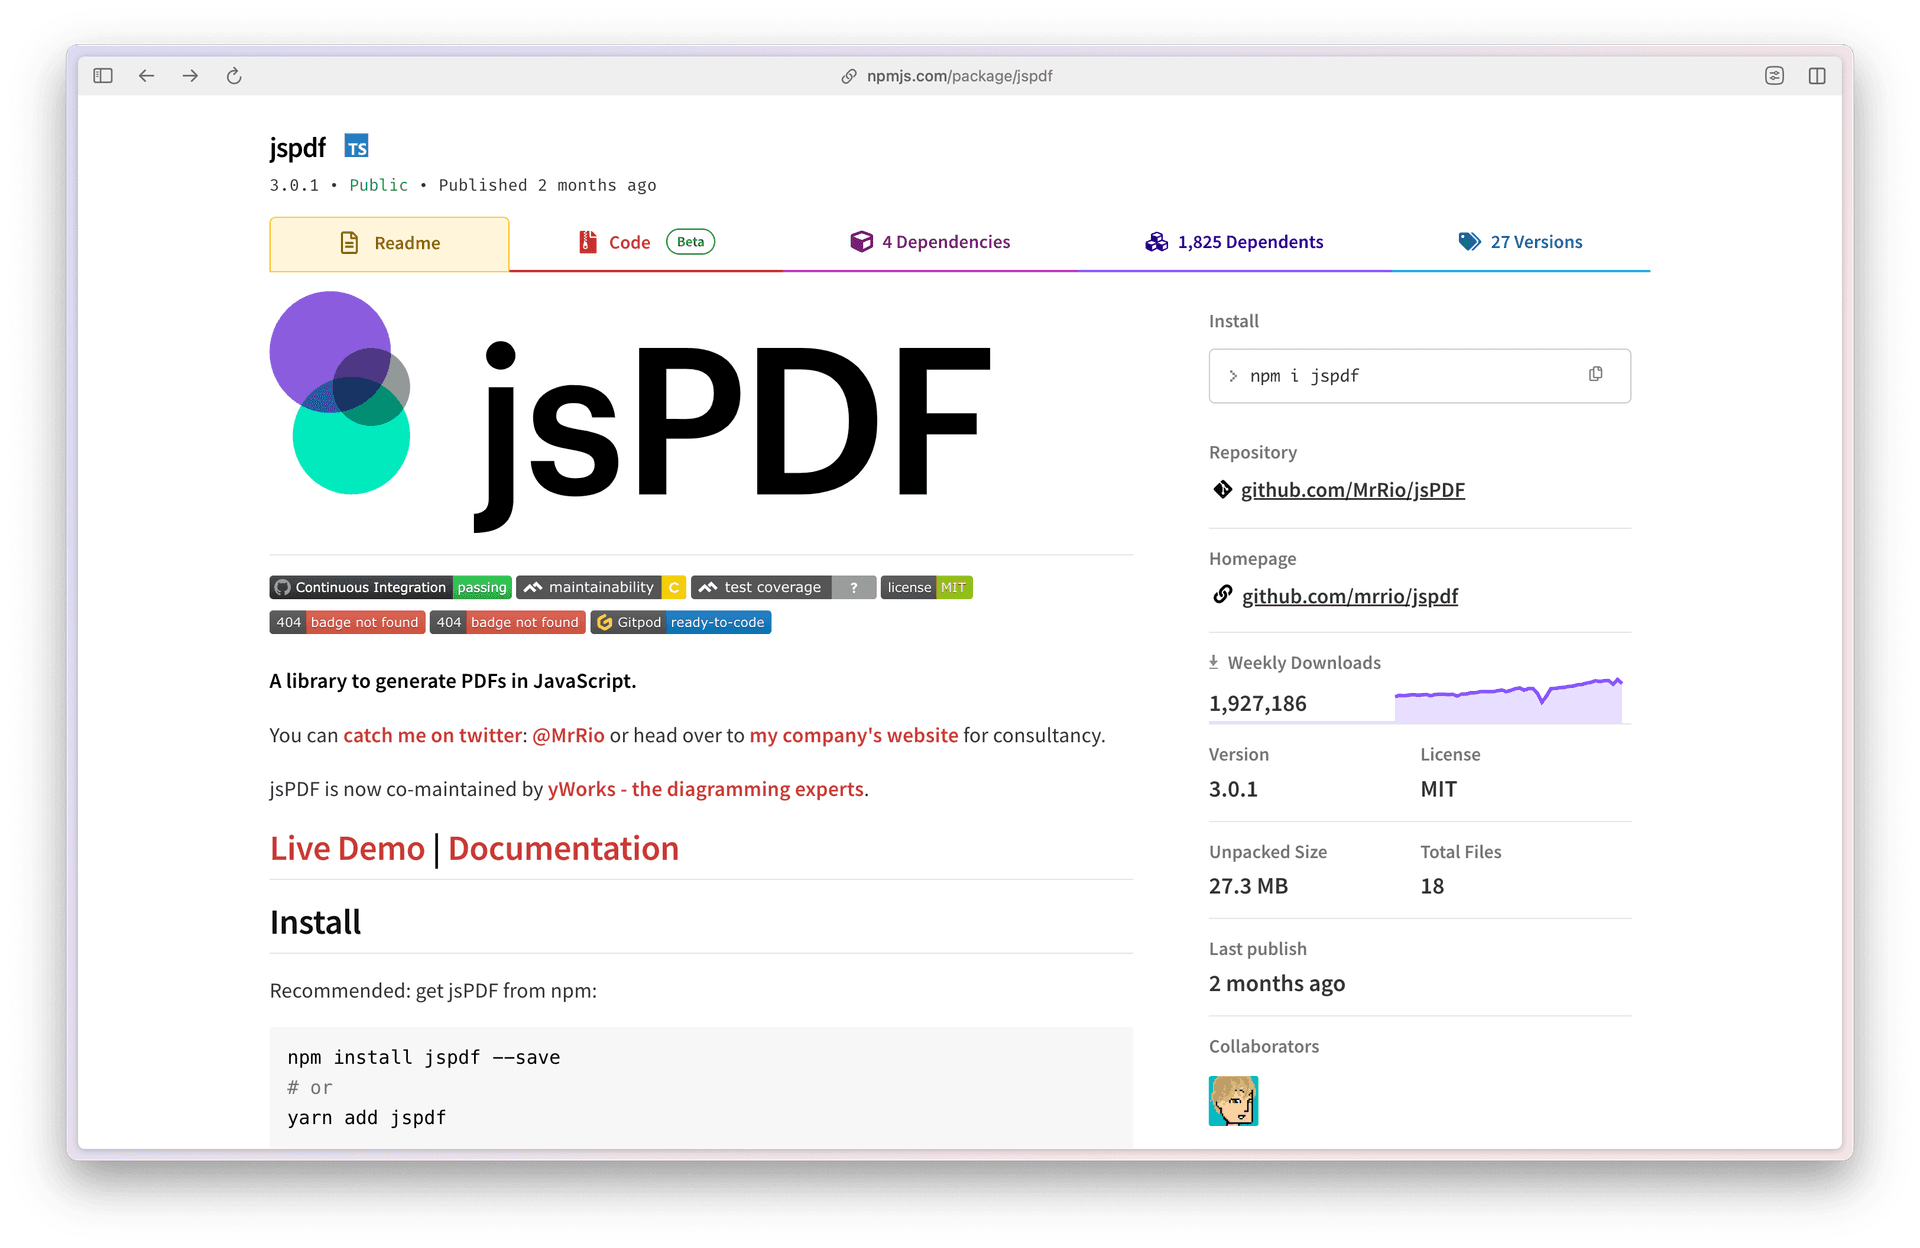Reload the page with refresh icon

pyautogui.click(x=234, y=76)
